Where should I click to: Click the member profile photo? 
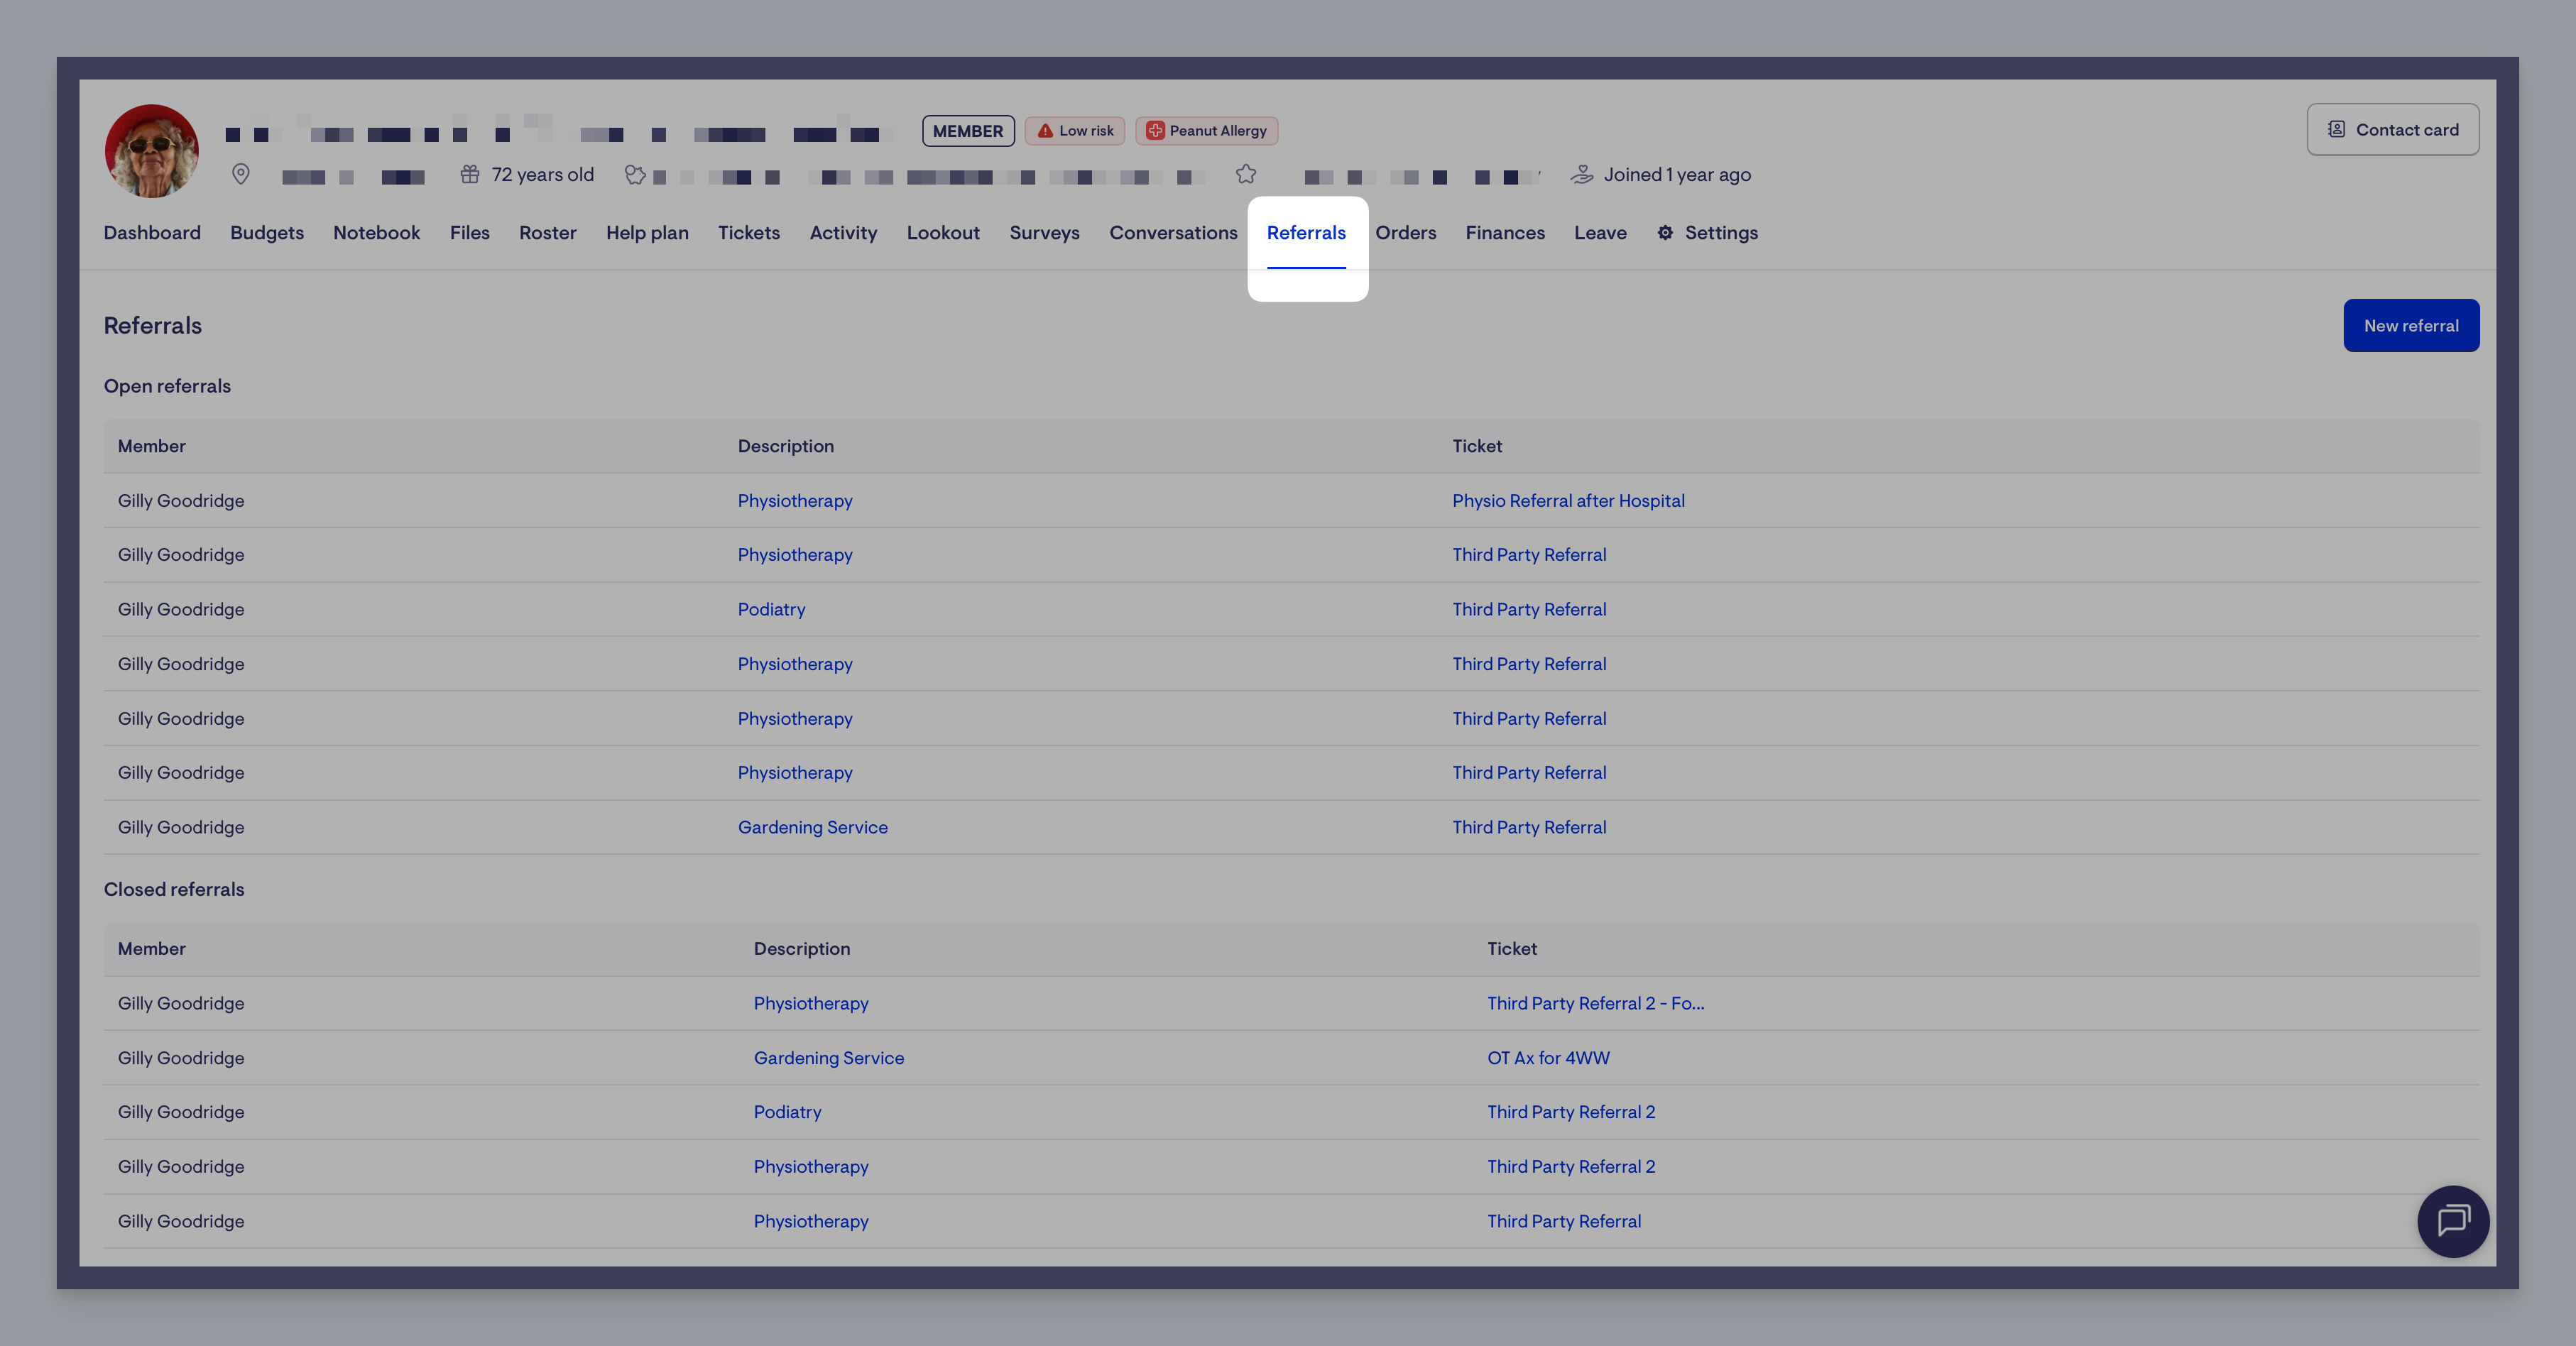(152, 151)
